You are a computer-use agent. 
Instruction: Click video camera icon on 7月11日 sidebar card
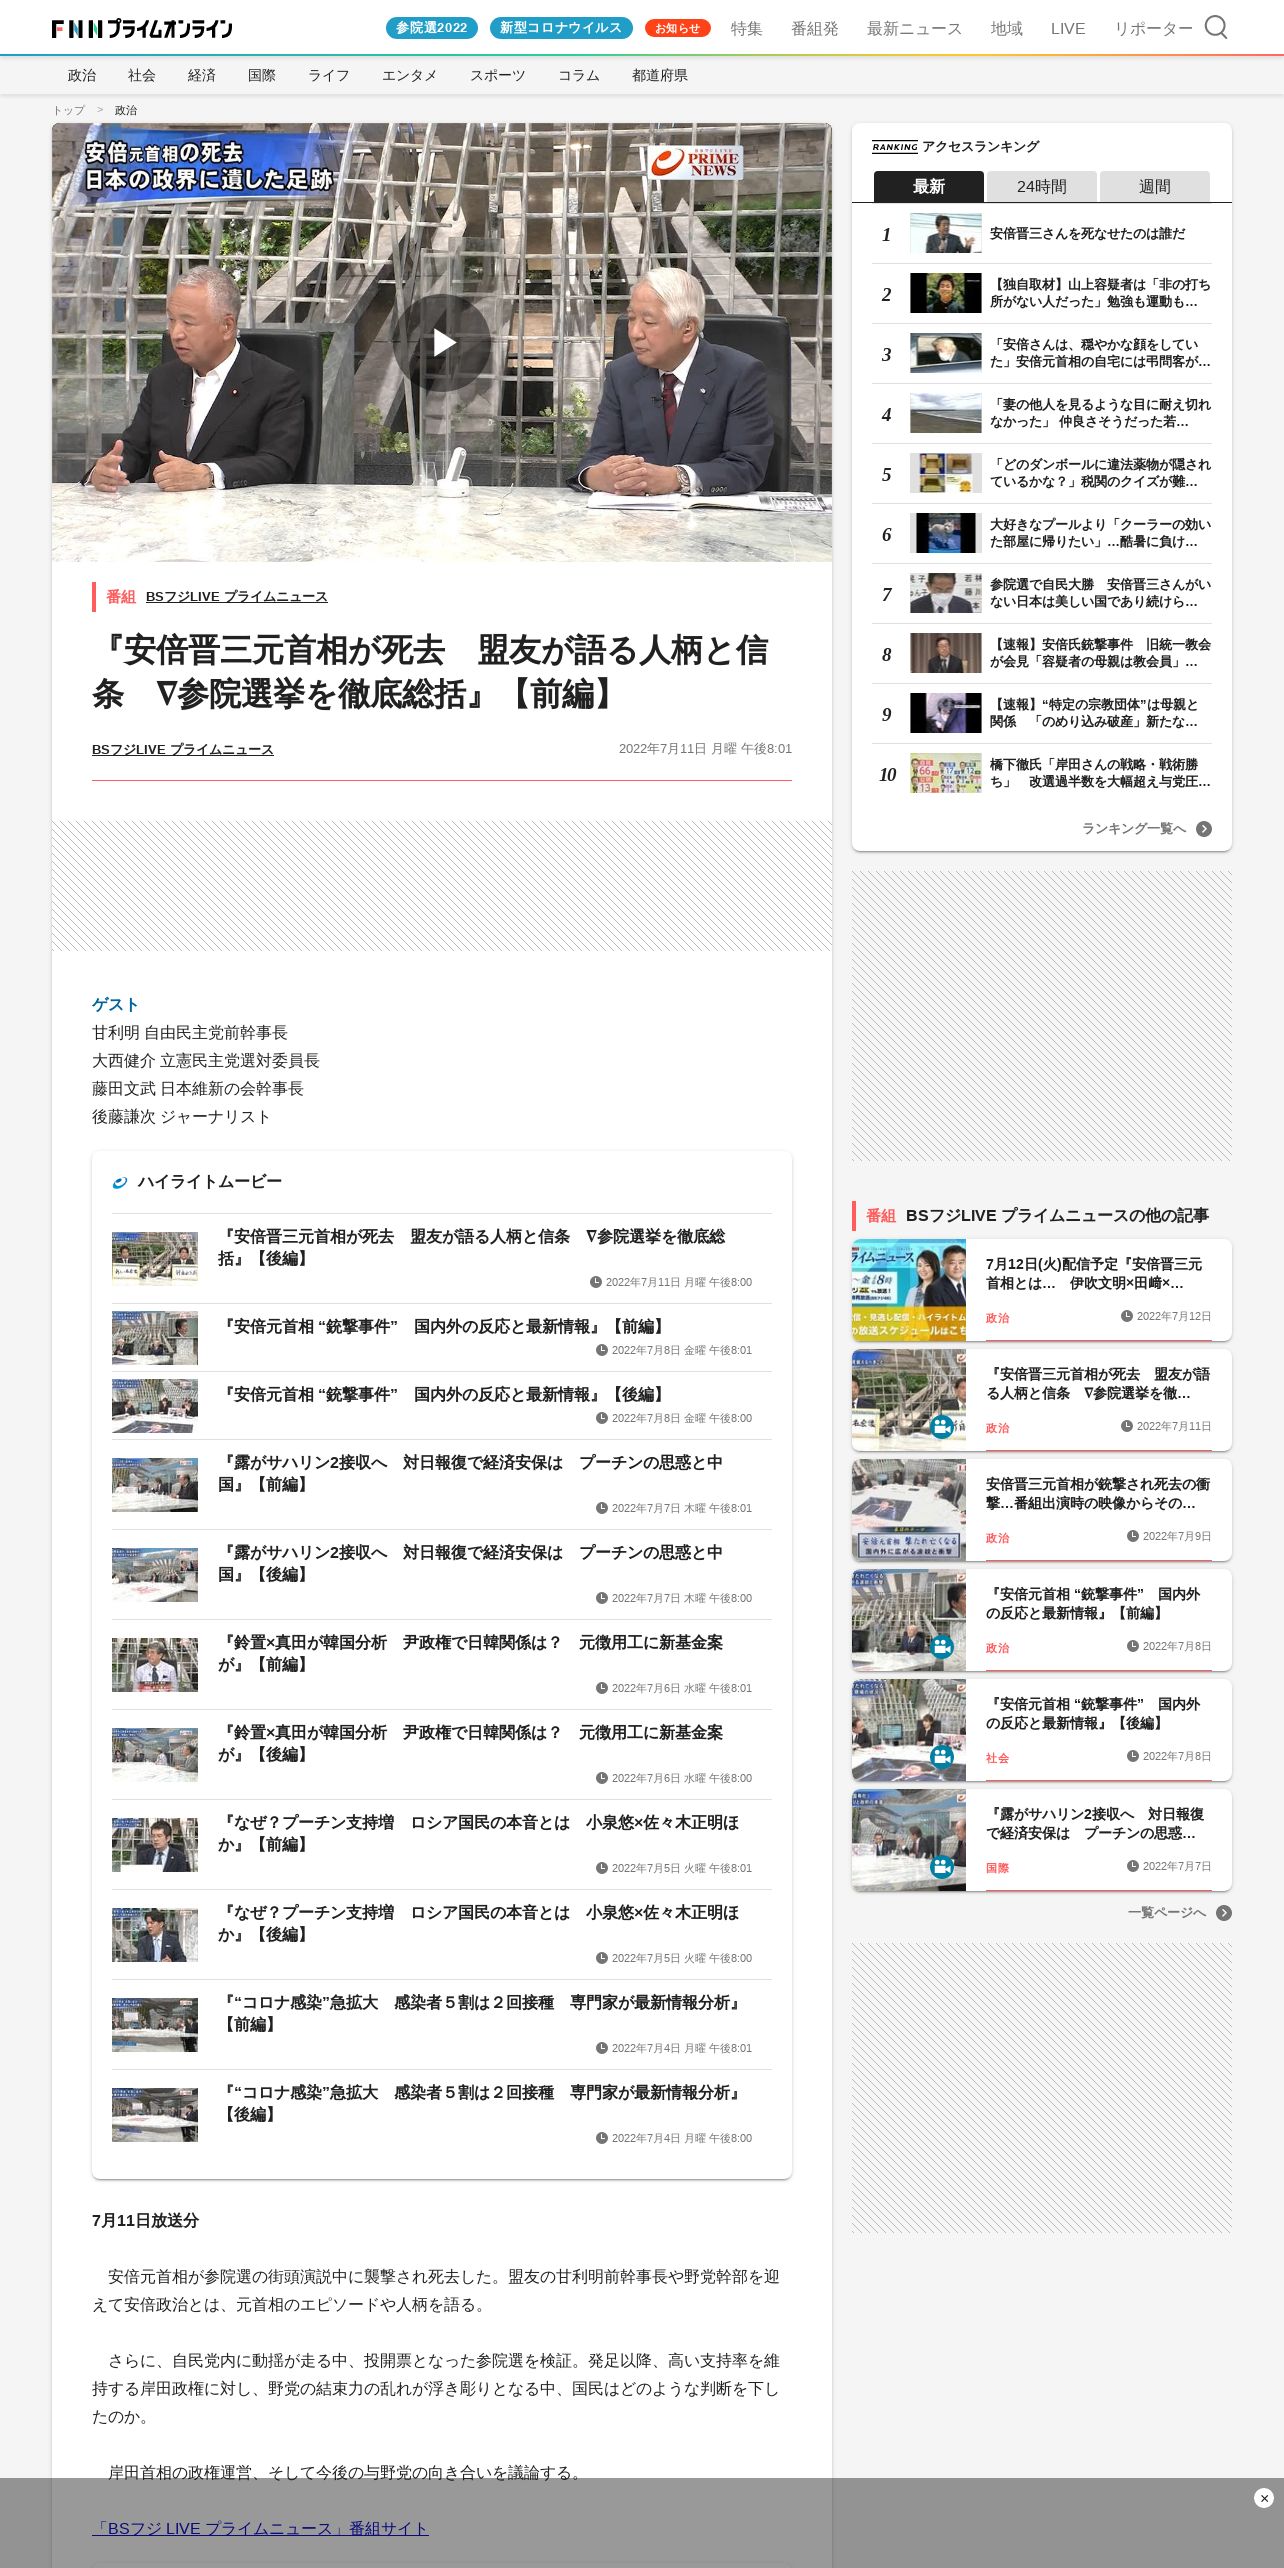(x=941, y=1426)
